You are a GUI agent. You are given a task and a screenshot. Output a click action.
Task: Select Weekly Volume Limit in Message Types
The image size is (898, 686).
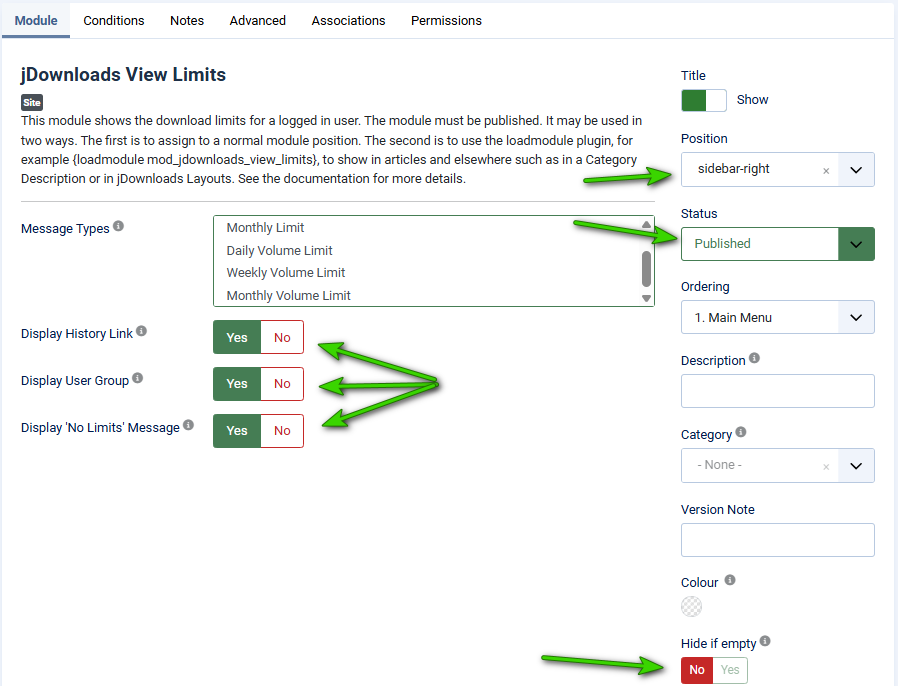click(286, 273)
